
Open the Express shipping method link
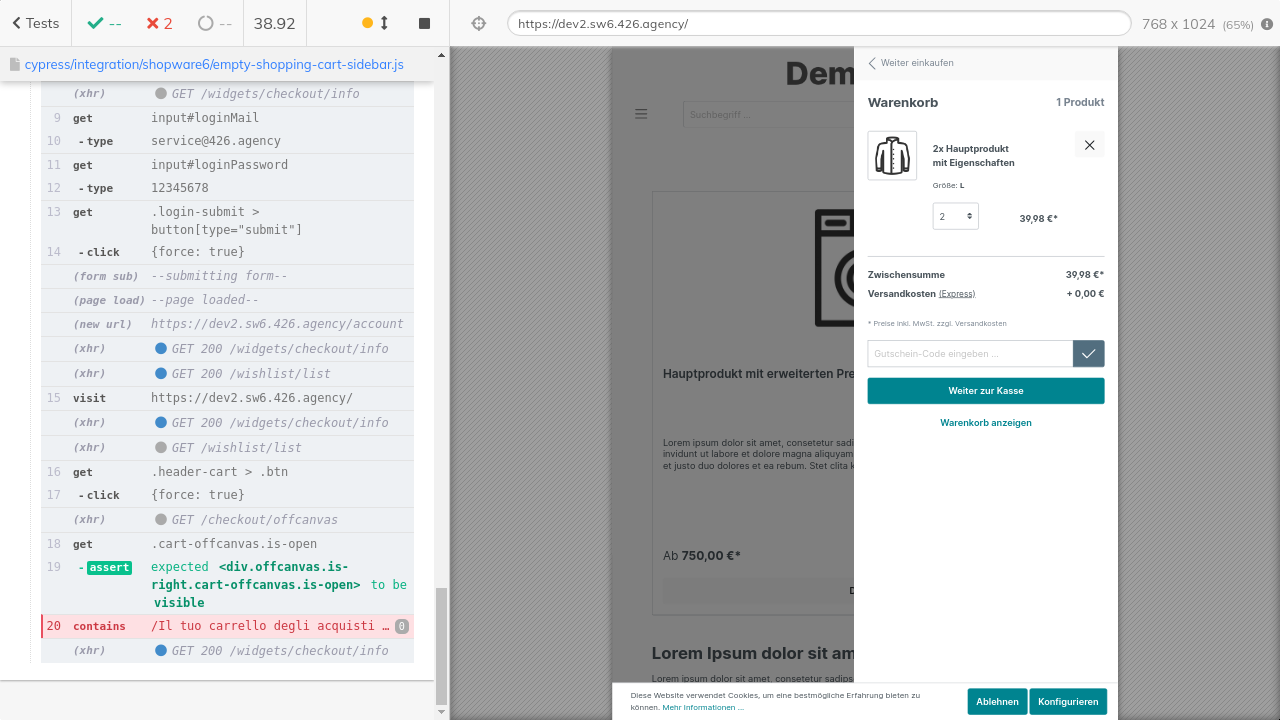click(956, 294)
